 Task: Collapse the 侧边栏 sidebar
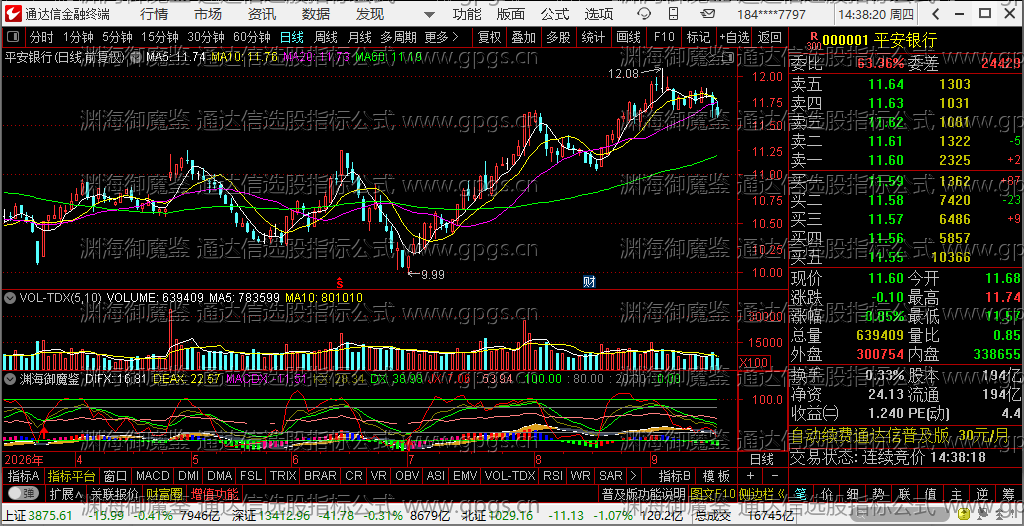coord(762,493)
